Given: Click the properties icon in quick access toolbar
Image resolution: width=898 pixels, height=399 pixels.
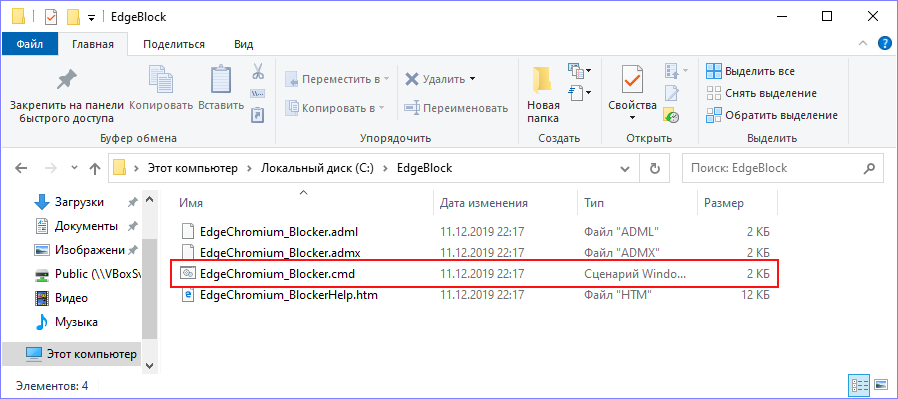Looking at the screenshot, I should pyautogui.click(x=51, y=17).
